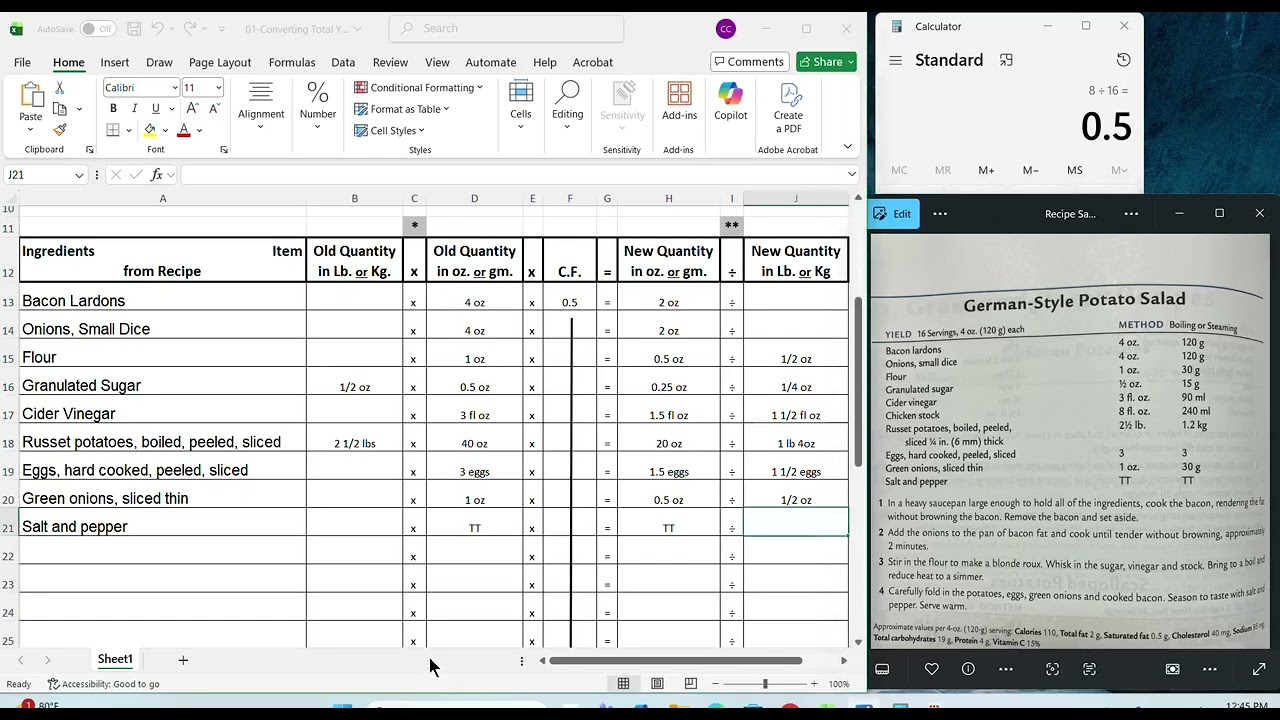
Task: Switch to Normal view in status bar
Action: coord(623,684)
